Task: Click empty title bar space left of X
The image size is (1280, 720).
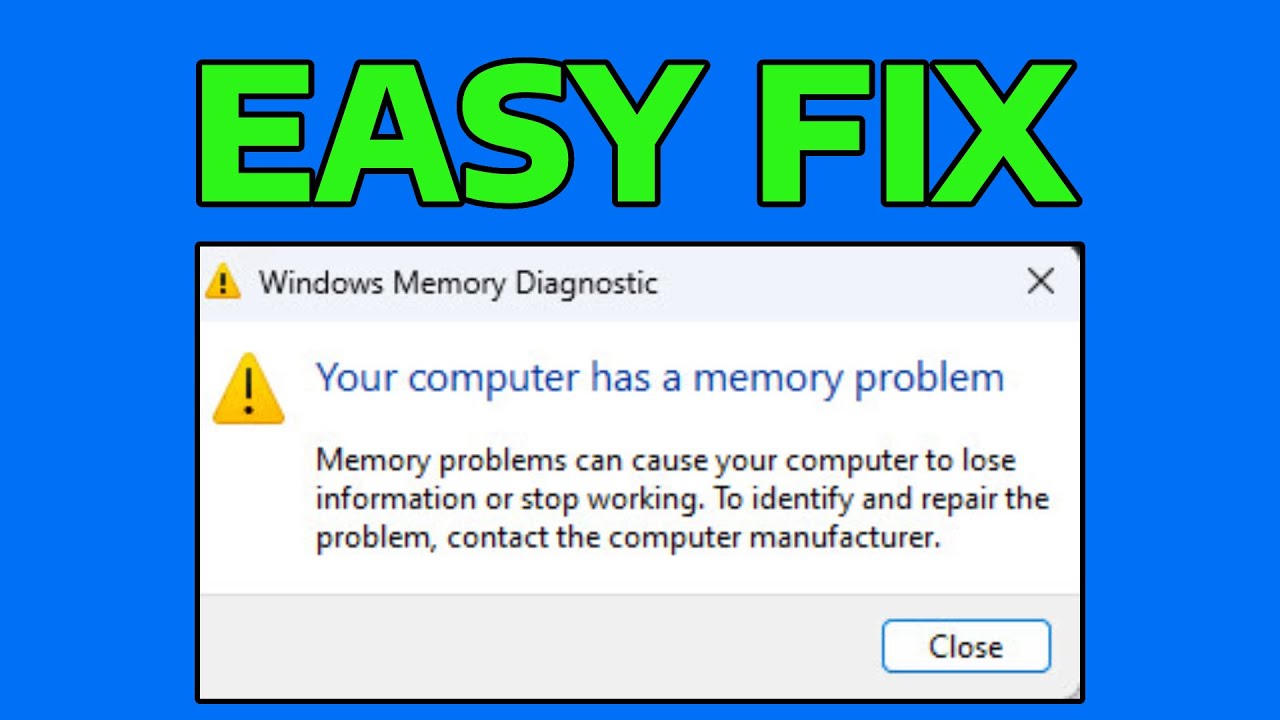Action: tap(840, 283)
